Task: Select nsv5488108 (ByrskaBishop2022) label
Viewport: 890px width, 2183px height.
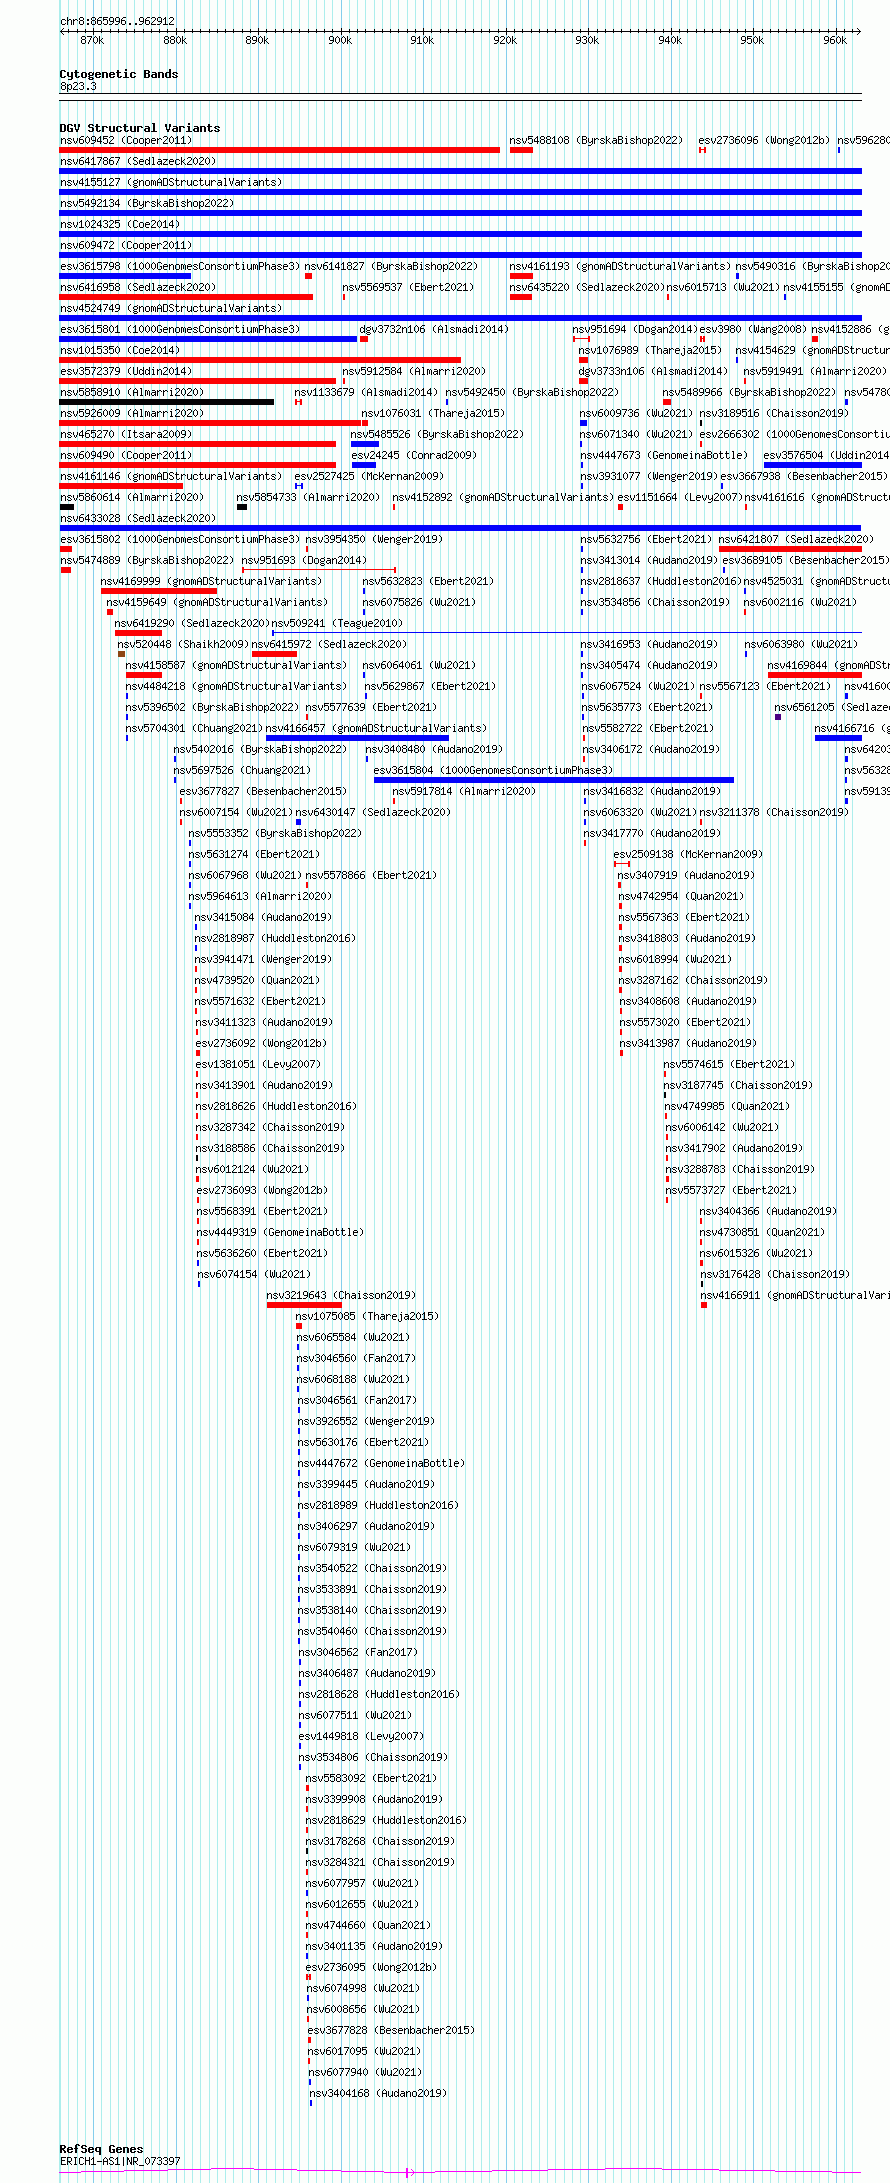Action: [596, 140]
